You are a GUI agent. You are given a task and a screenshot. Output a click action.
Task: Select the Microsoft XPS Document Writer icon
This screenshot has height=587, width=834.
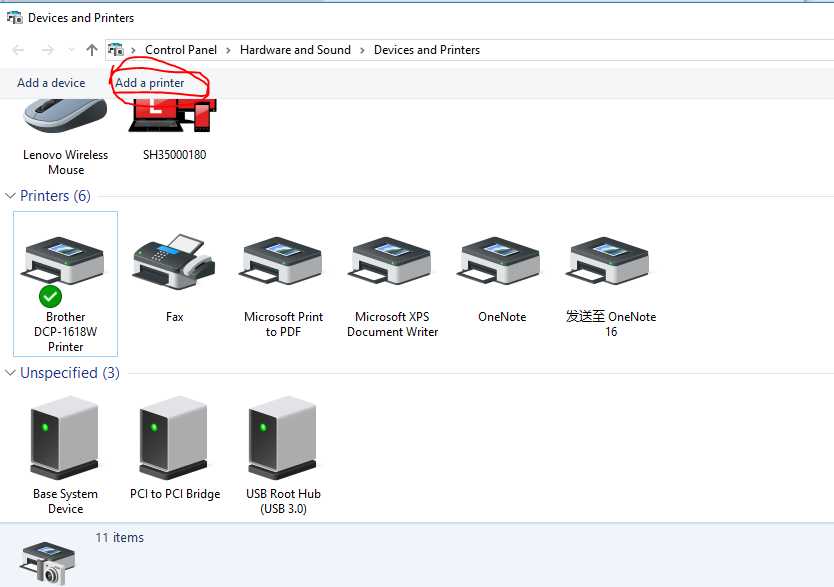390,260
